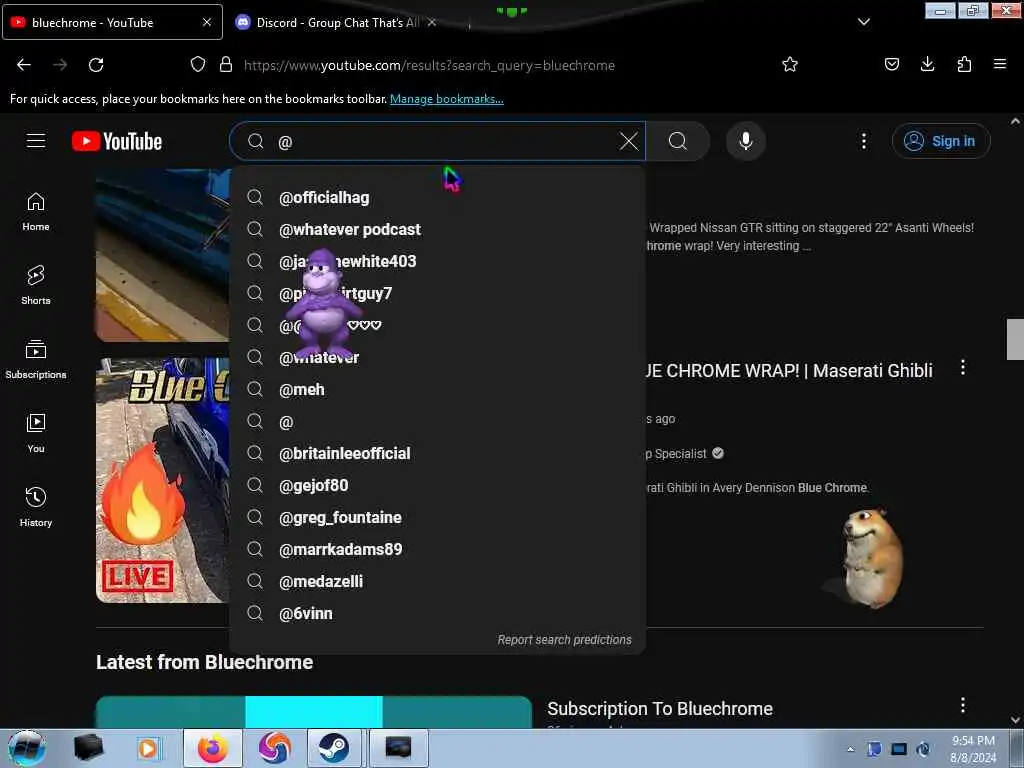Open the media player taskbar icon

(x=148, y=748)
